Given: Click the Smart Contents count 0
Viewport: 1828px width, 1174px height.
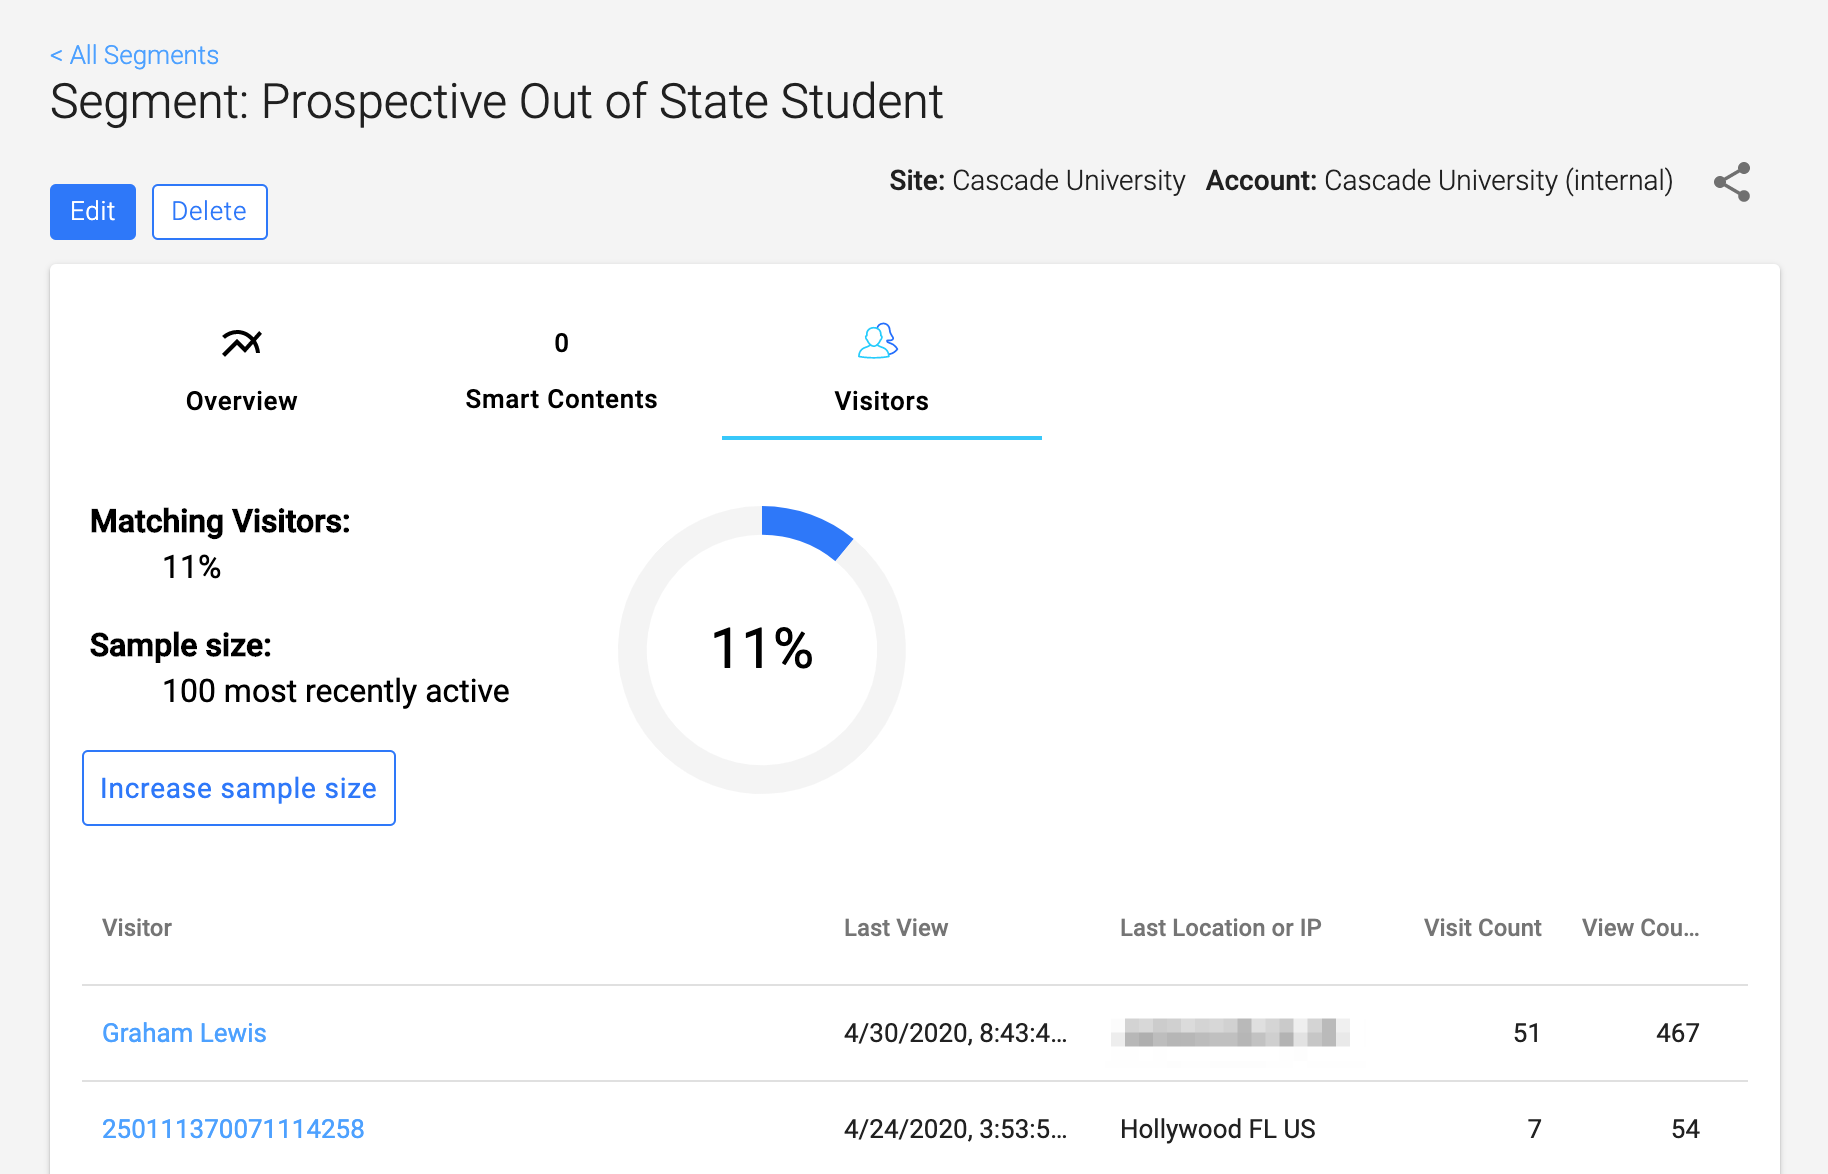Looking at the screenshot, I should [561, 343].
